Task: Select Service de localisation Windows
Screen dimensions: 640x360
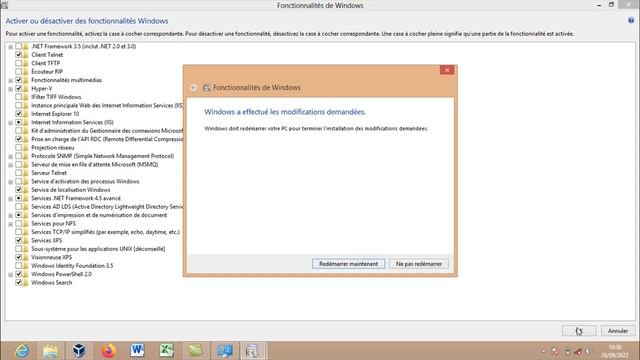Action: pos(71,190)
